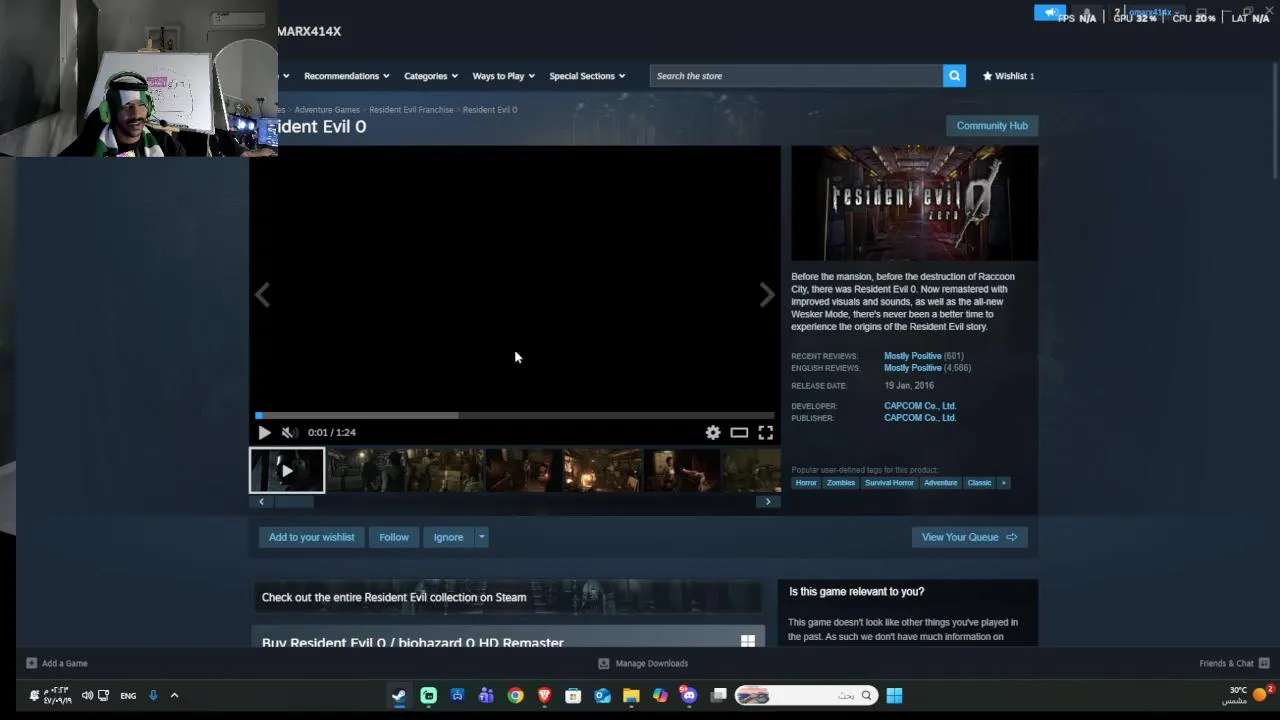
Task: Enter fullscreen for the trailer
Action: tap(765, 432)
